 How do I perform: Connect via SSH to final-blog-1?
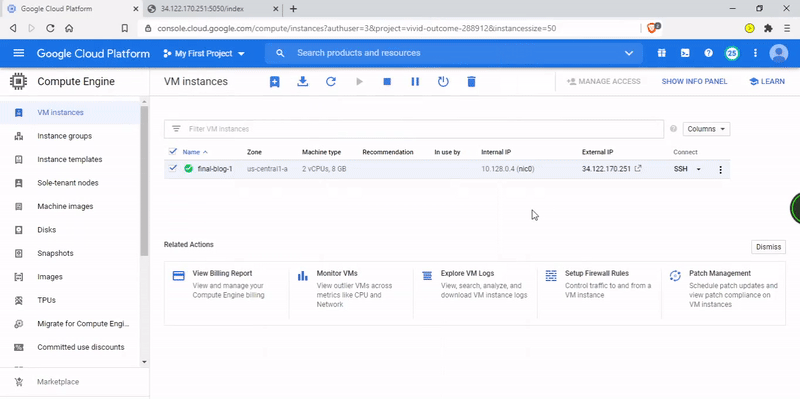tap(681, 169)
